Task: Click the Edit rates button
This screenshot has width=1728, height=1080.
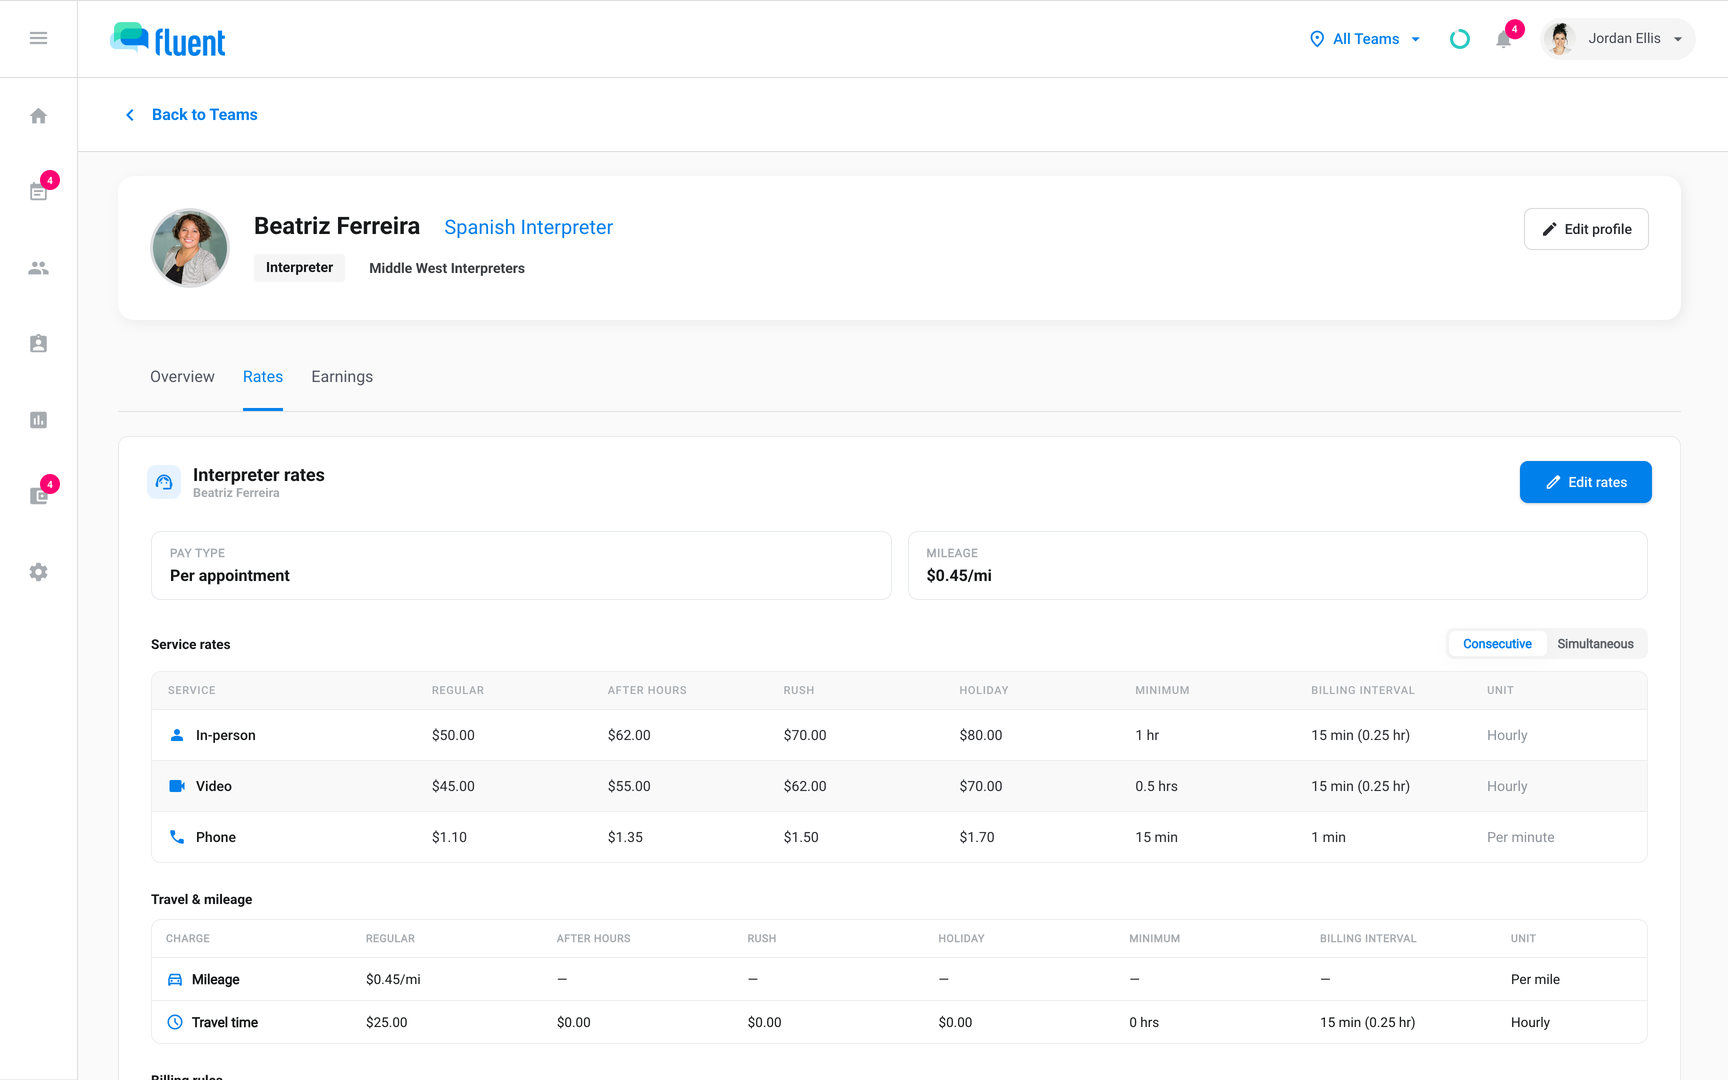Action: pos(1585,482)
